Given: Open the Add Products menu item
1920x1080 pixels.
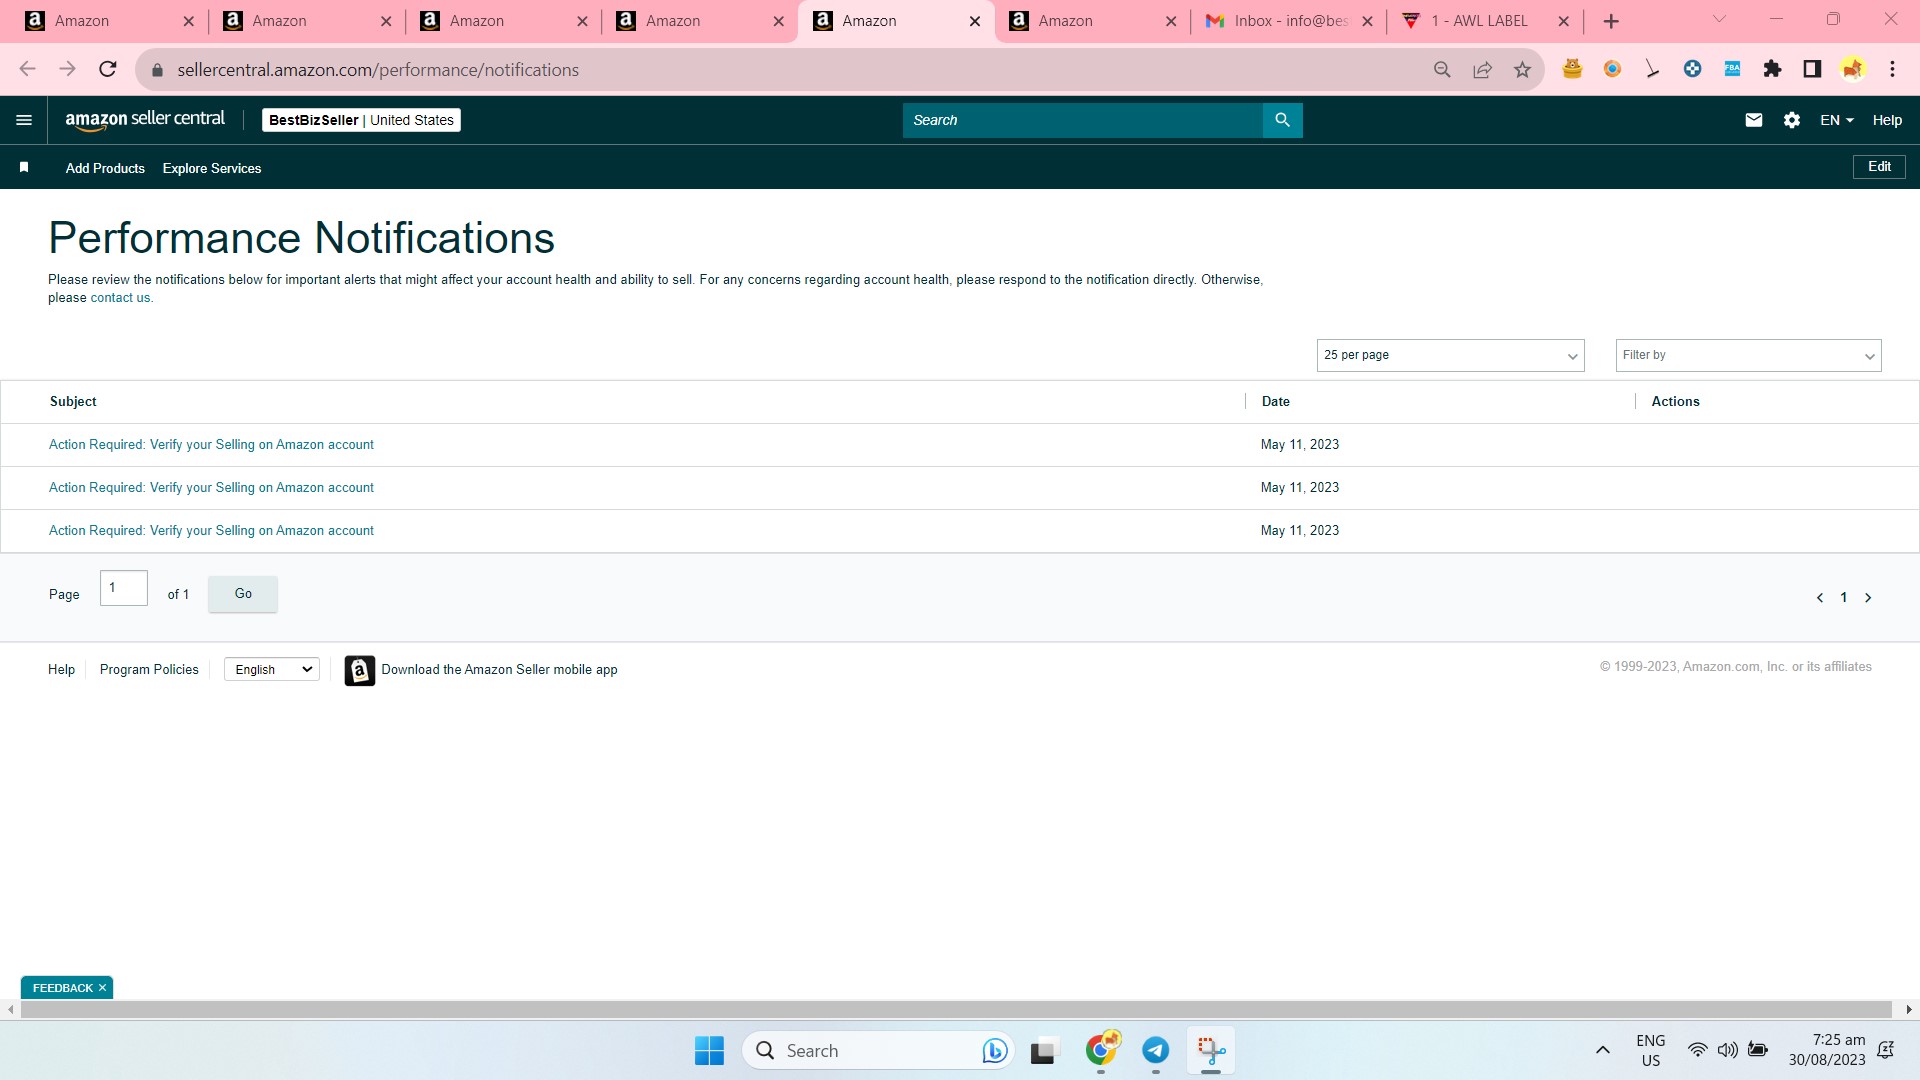Looking at the screenshot, I should pyautogui.click(x=105, y=168).
